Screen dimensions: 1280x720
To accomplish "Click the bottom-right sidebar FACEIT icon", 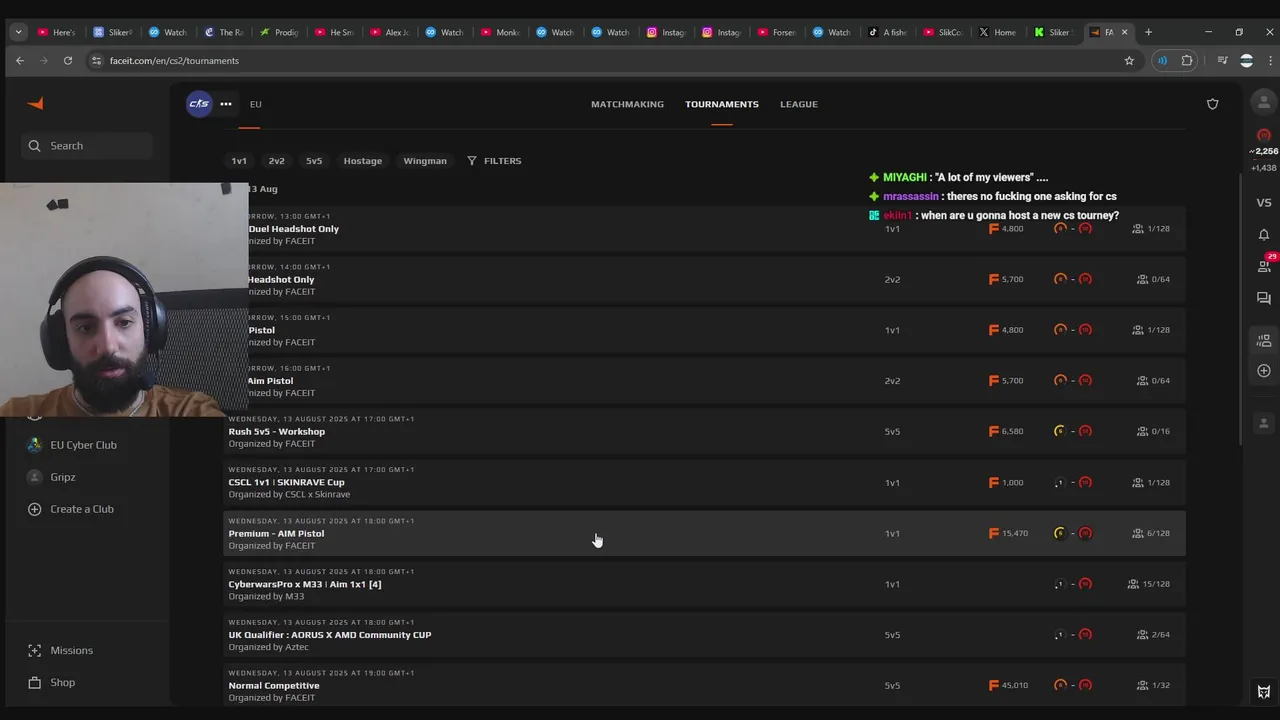I will (1264, 692).
